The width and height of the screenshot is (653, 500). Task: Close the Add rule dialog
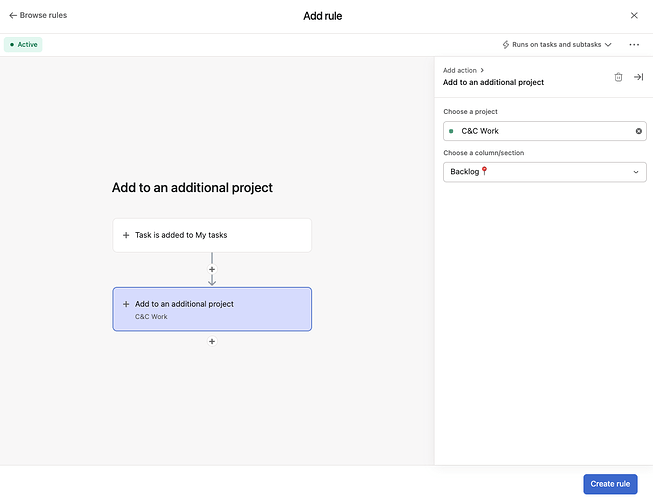pos(634,16)
